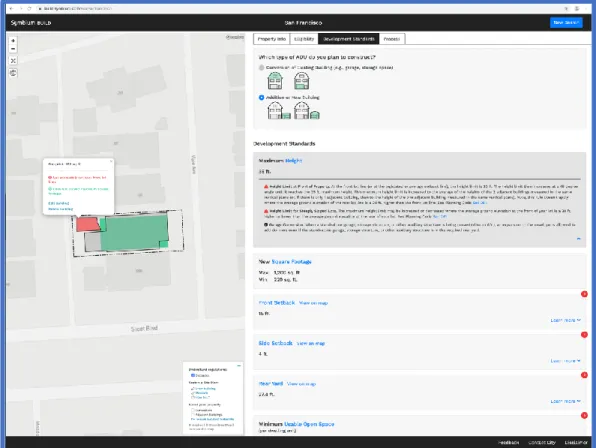Viewport: 596px width, 448px height.
Task: Collapse the Maximum Height details chevron
Action: 579,239
